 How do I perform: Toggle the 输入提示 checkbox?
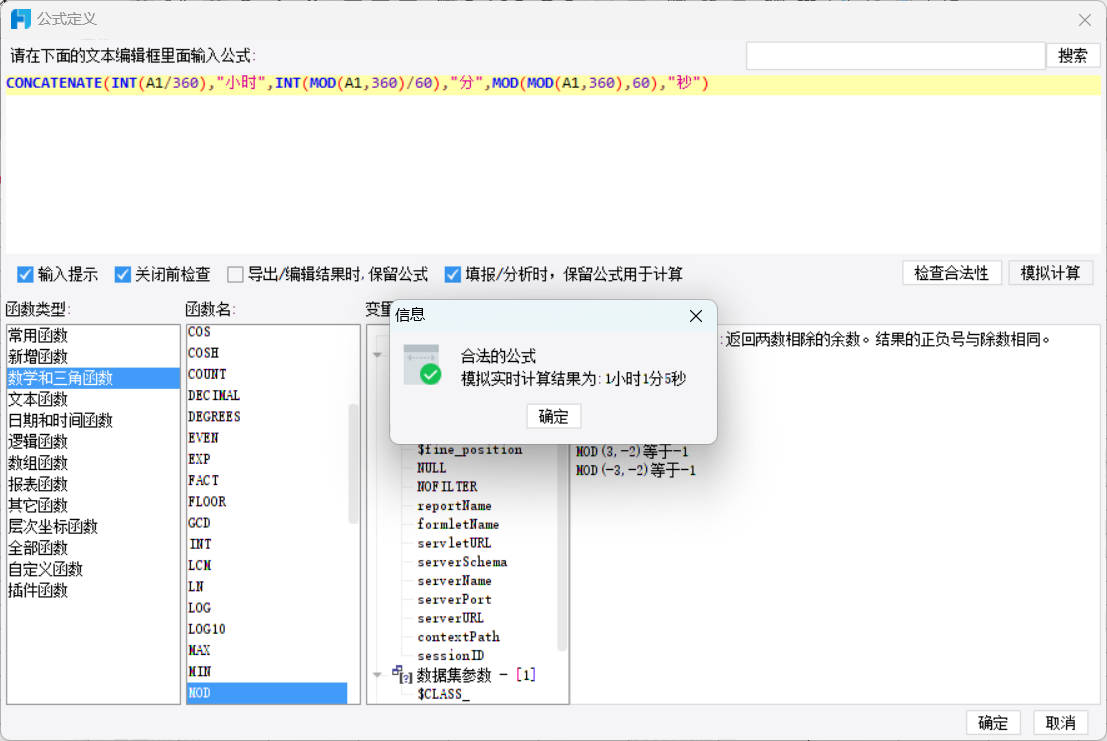click(25, 274)
